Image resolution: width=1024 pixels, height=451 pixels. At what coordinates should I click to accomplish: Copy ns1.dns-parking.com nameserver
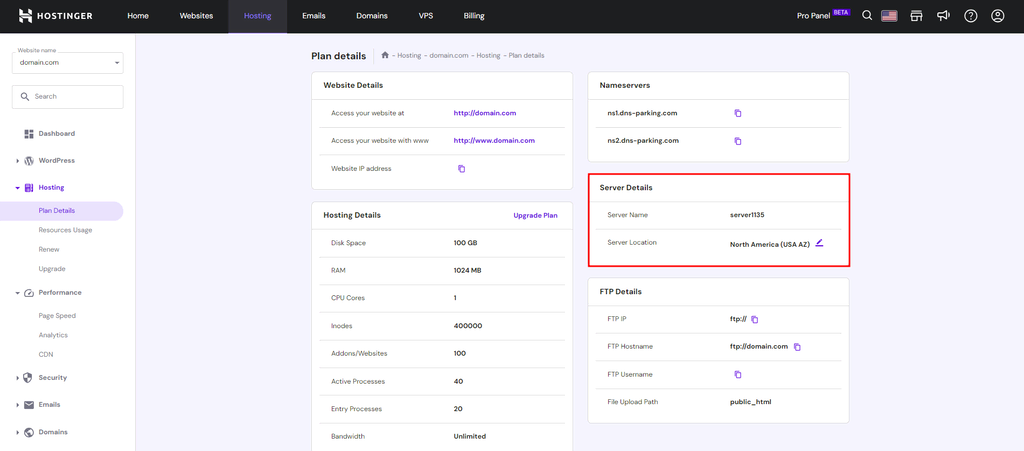(738, 113)
